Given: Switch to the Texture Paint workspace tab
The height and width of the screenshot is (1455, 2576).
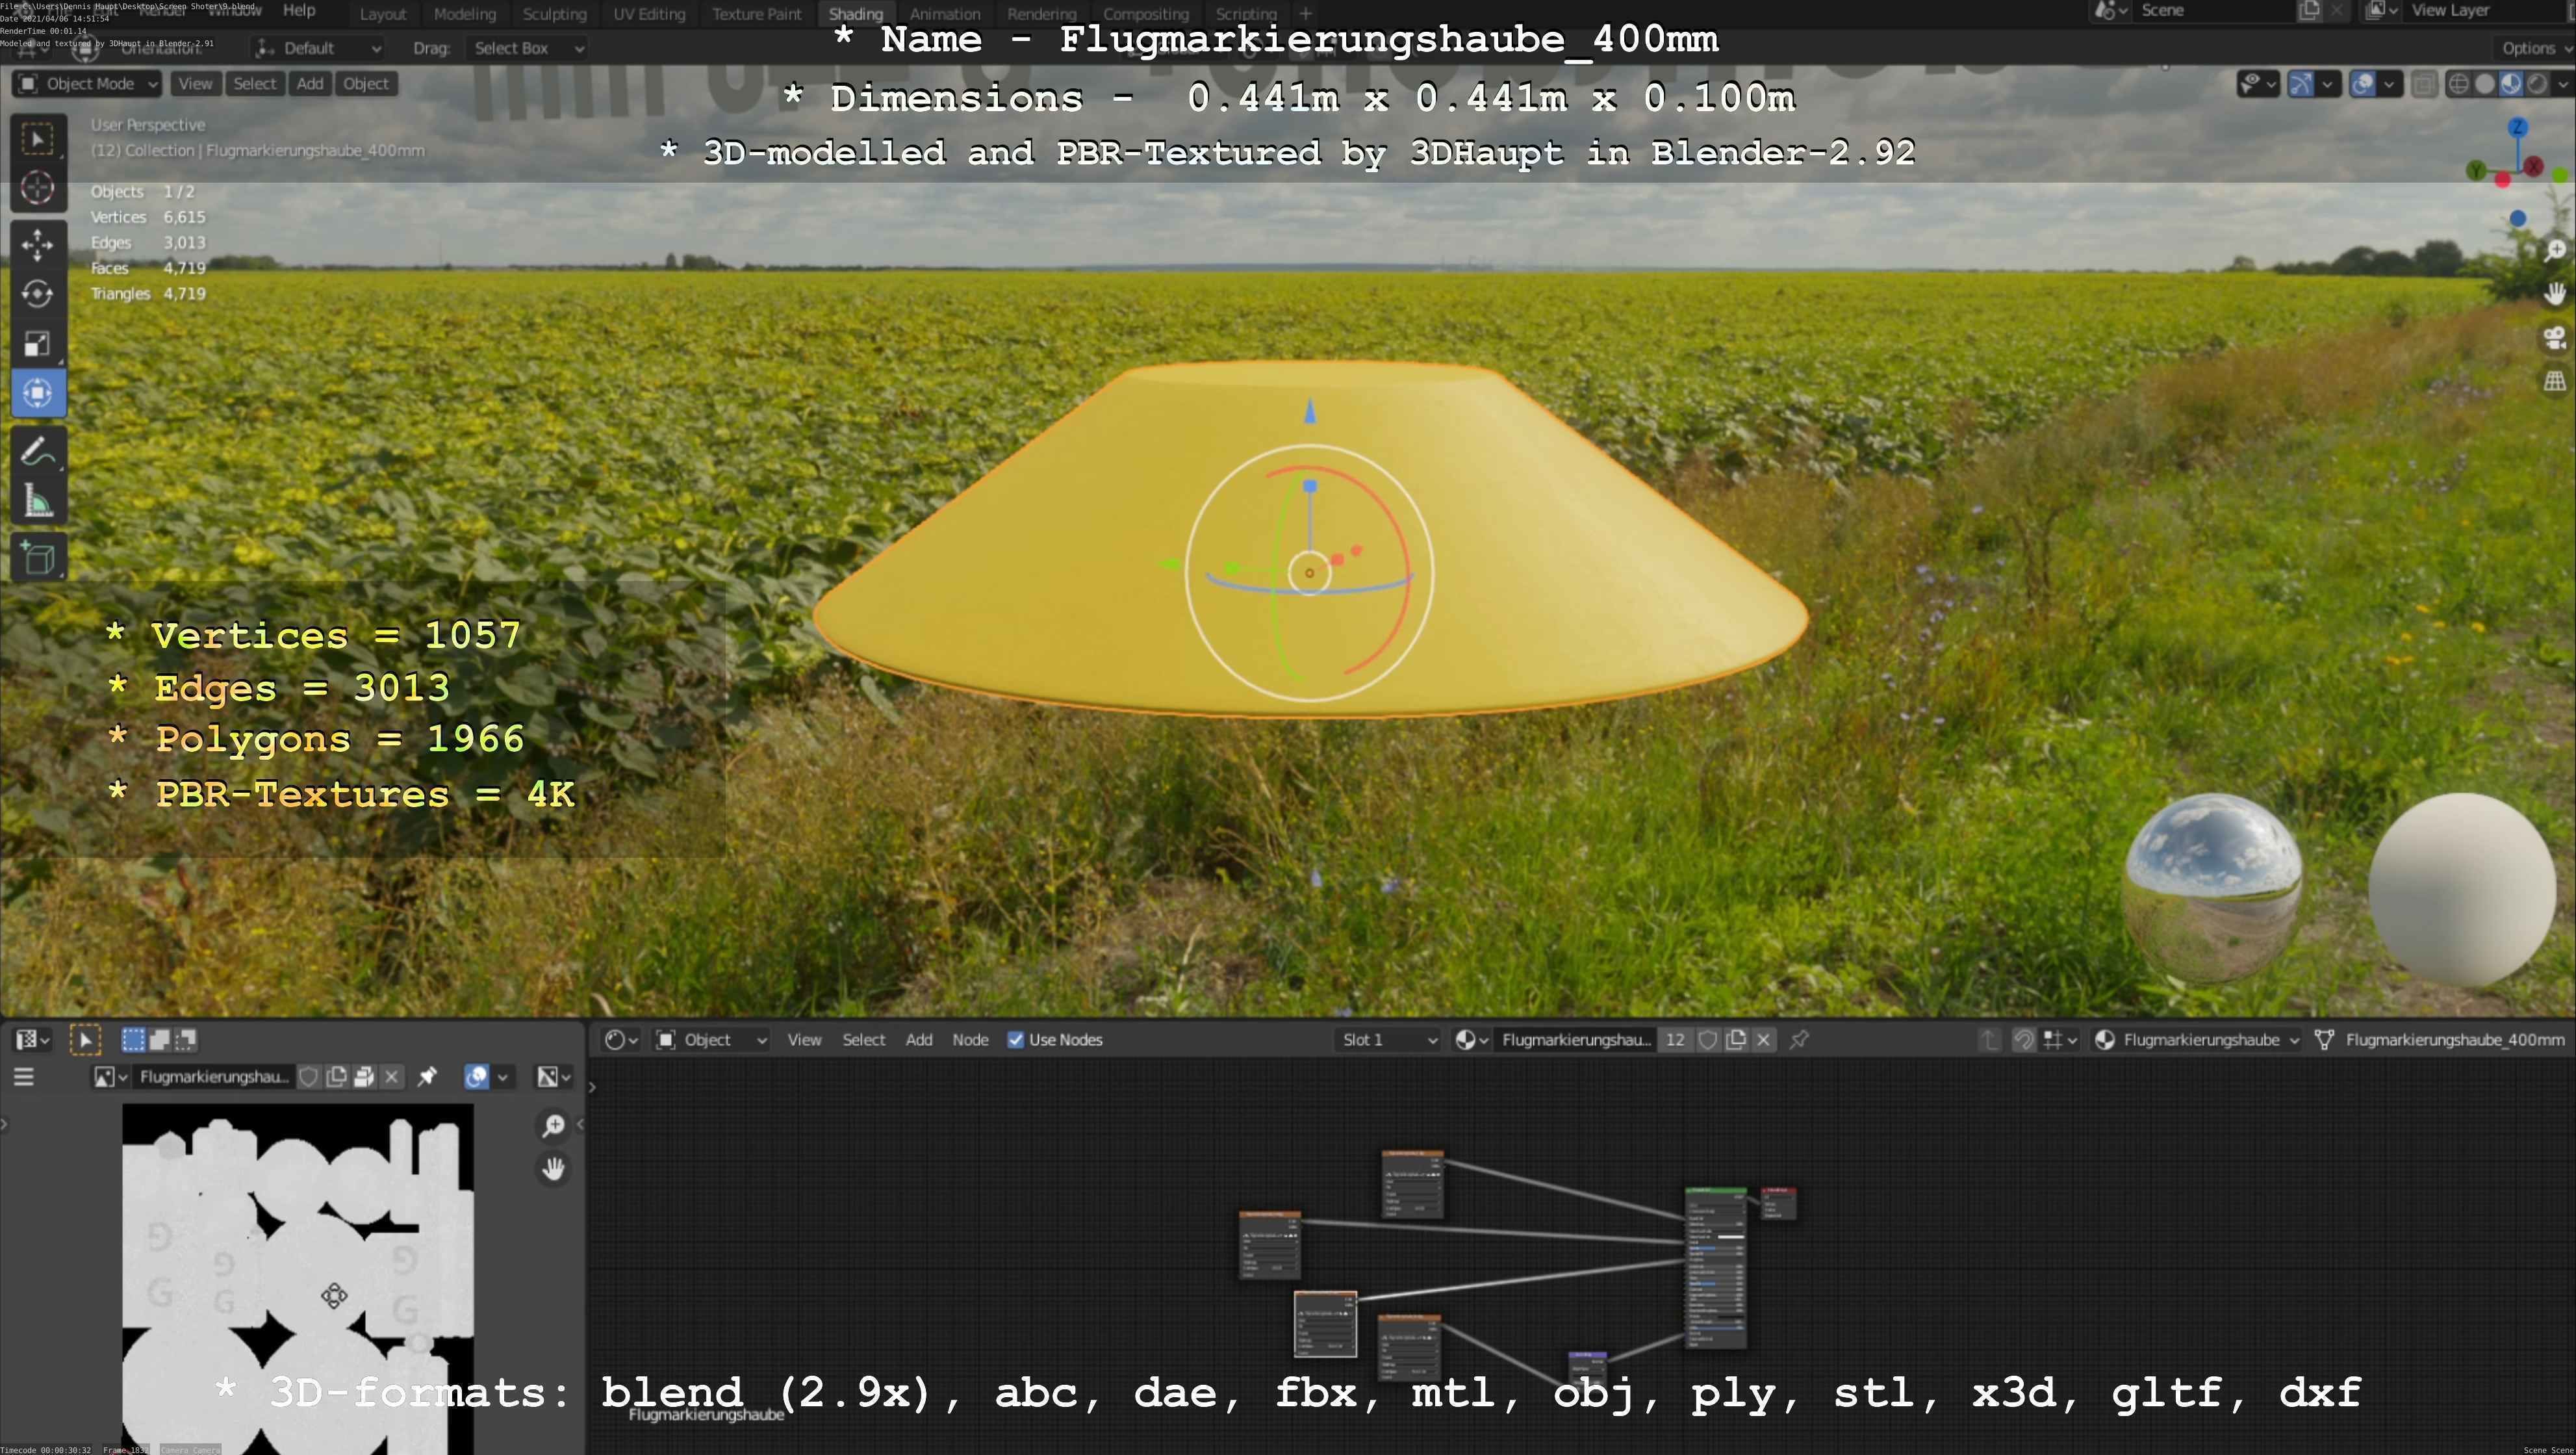Looking at the screenshot, I should pos(757,14).
